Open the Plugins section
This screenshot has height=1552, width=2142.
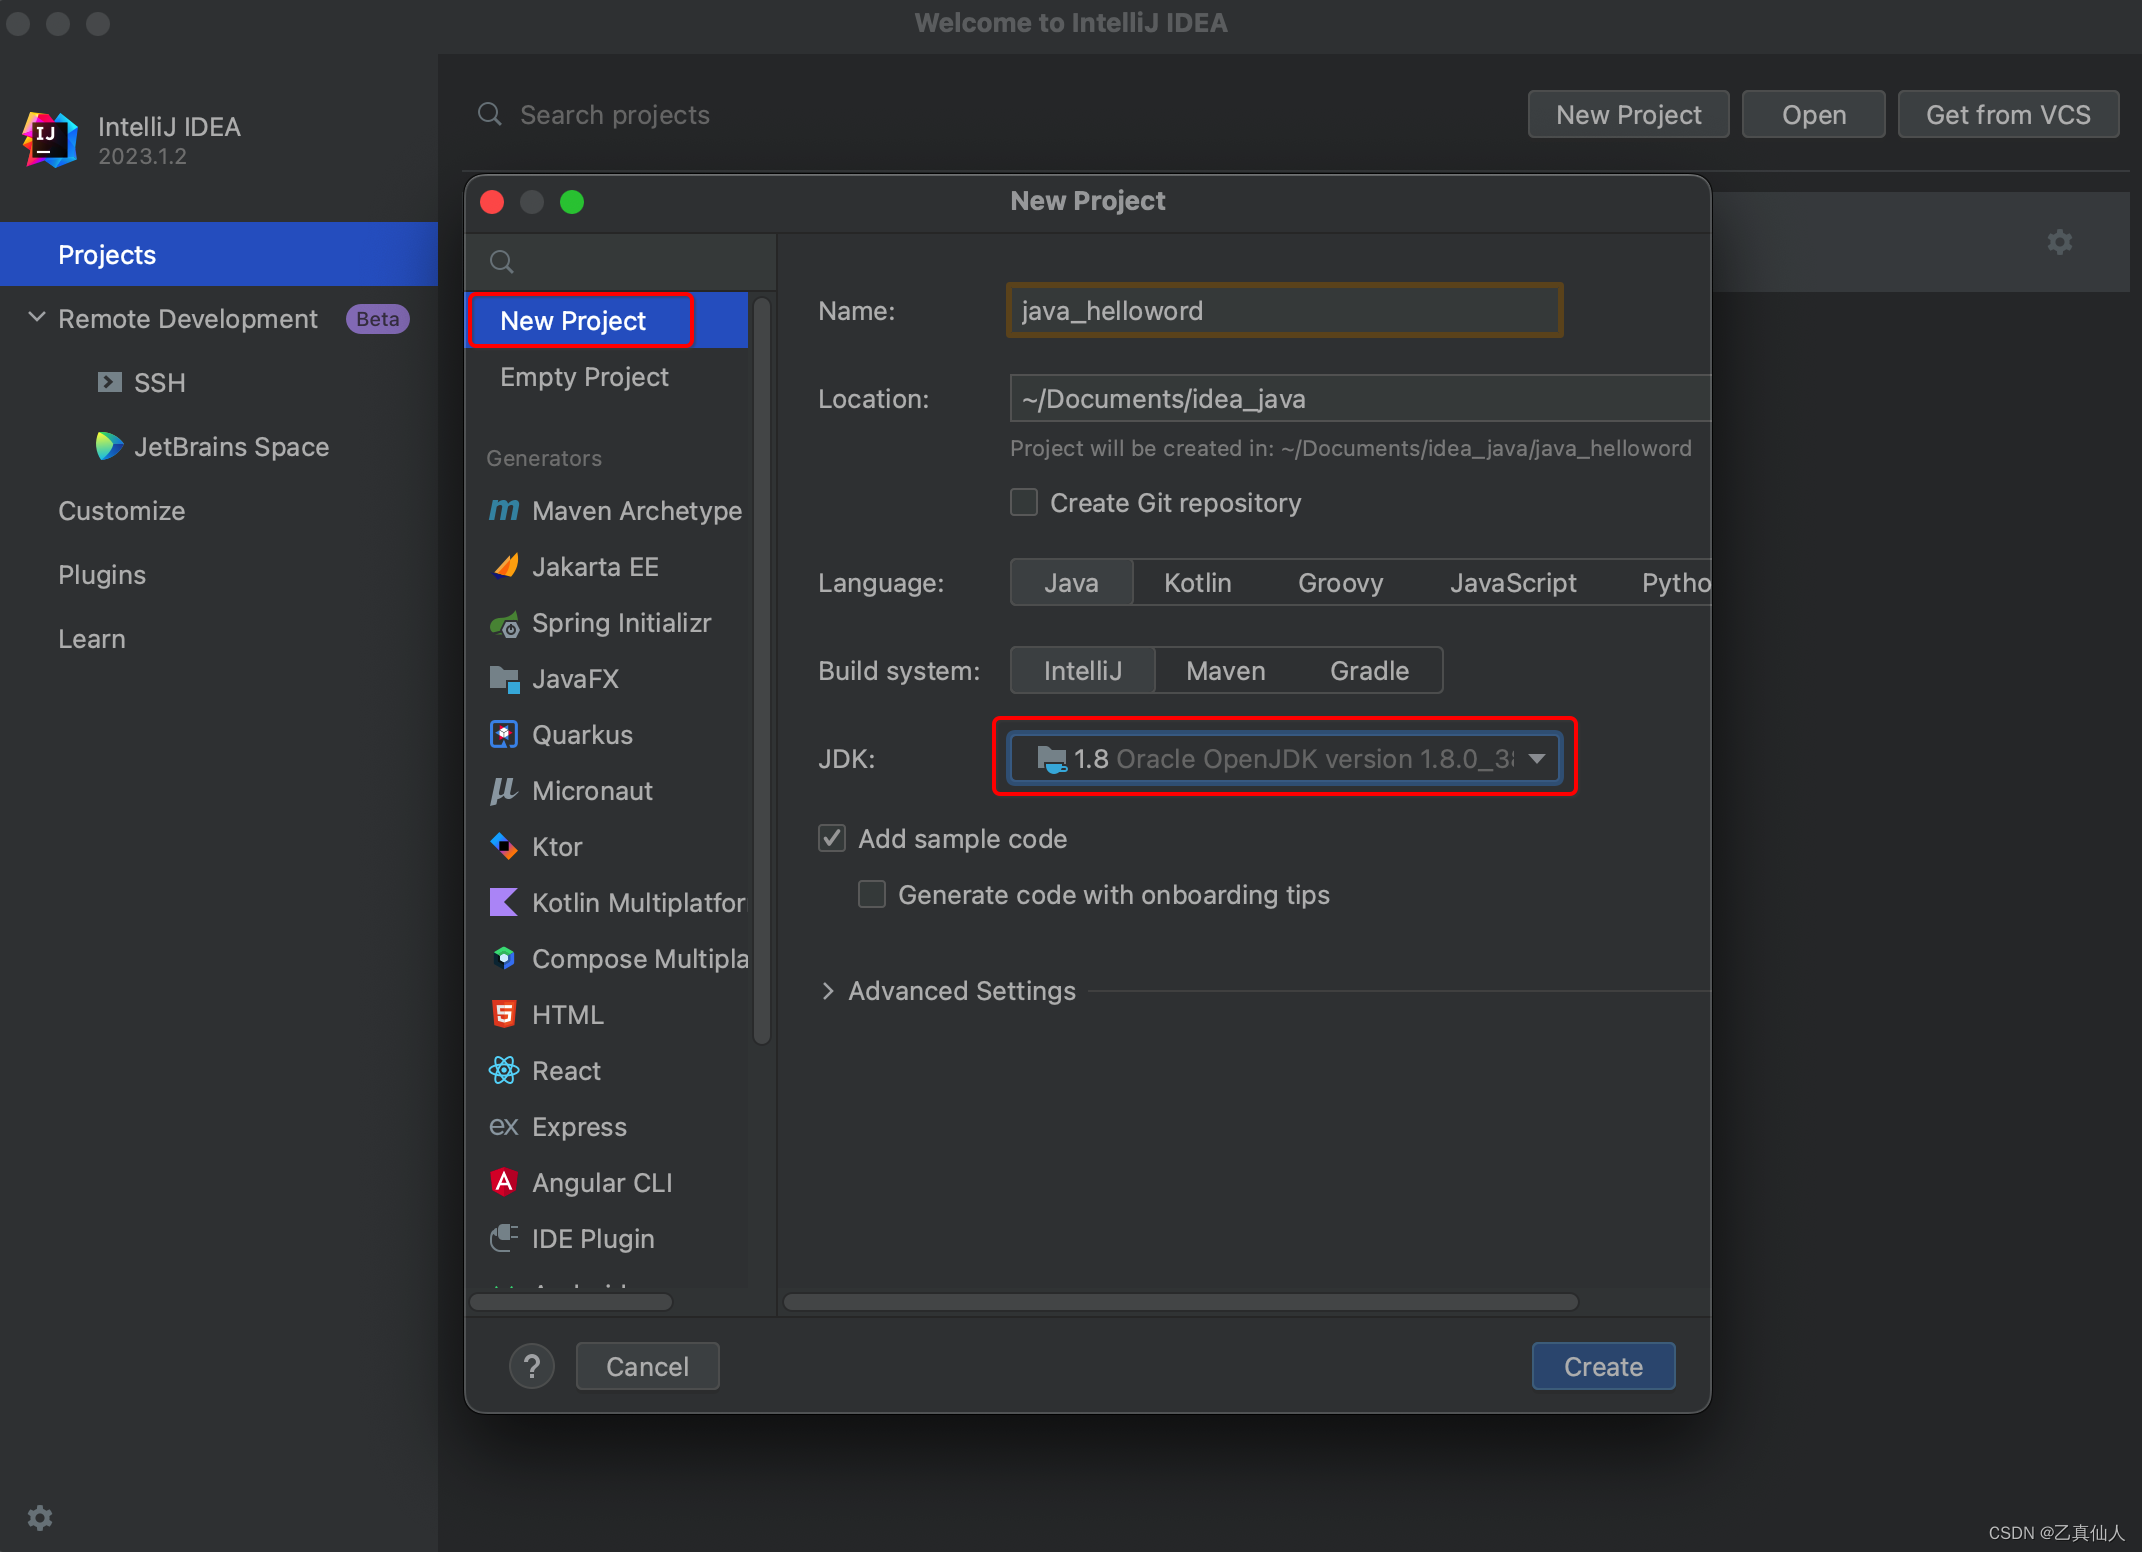coord(102,574)
